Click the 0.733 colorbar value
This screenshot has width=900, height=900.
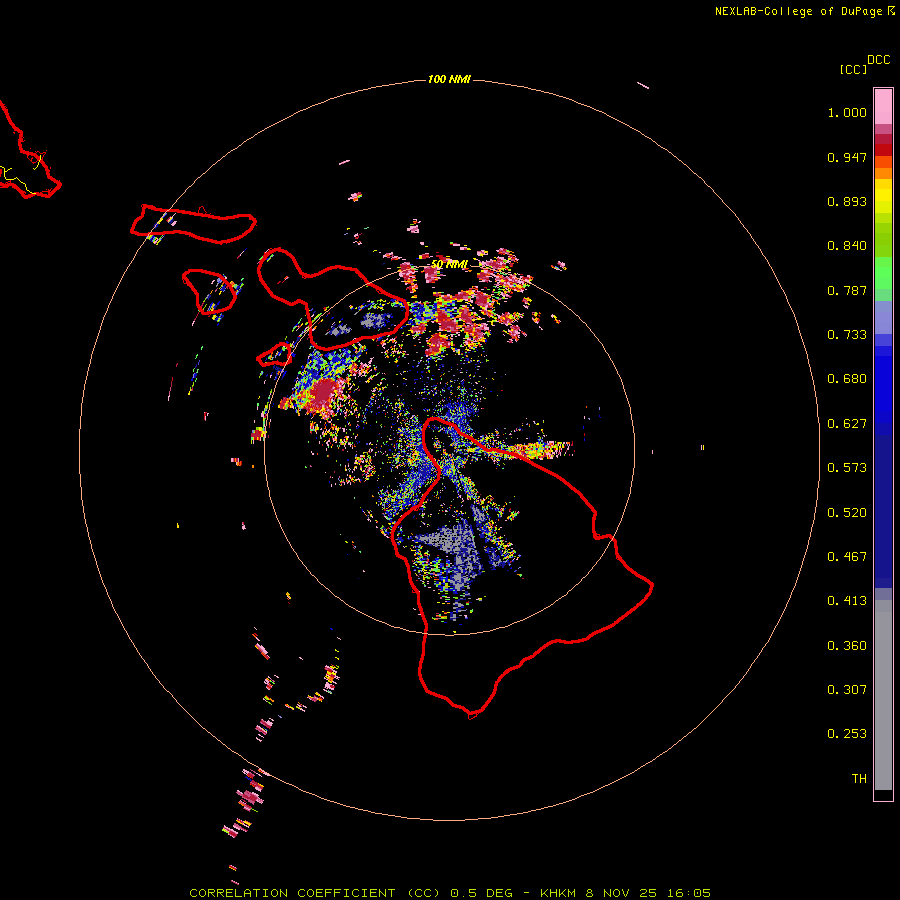point(847,335)
